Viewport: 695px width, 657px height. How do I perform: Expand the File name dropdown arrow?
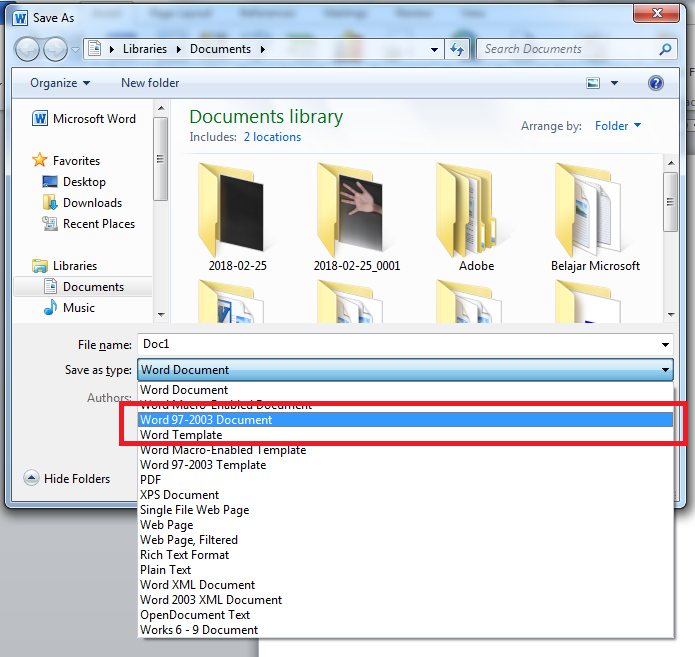click(665, 344)
